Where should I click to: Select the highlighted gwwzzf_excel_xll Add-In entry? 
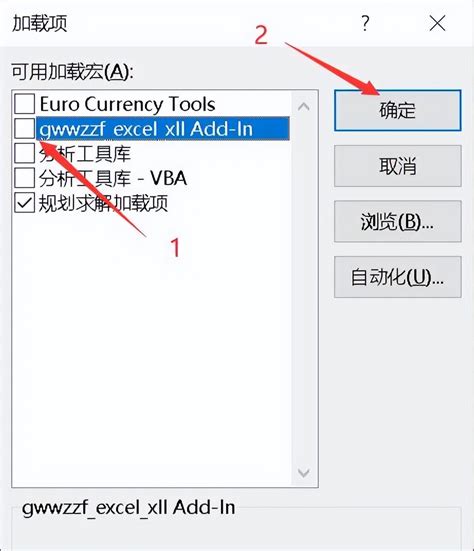point(163,129)
